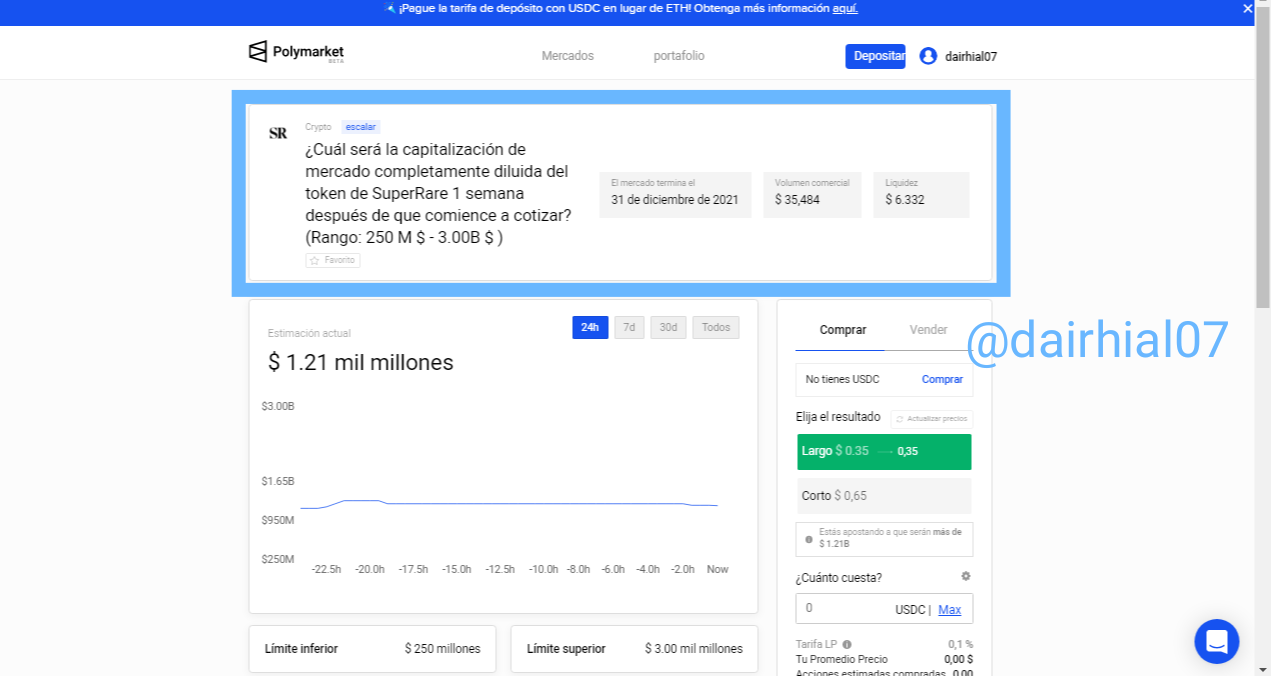The height and width of the screenshot is (676, 1271).
Task: Click the Comprar USDC link
Action: (942, 380)
